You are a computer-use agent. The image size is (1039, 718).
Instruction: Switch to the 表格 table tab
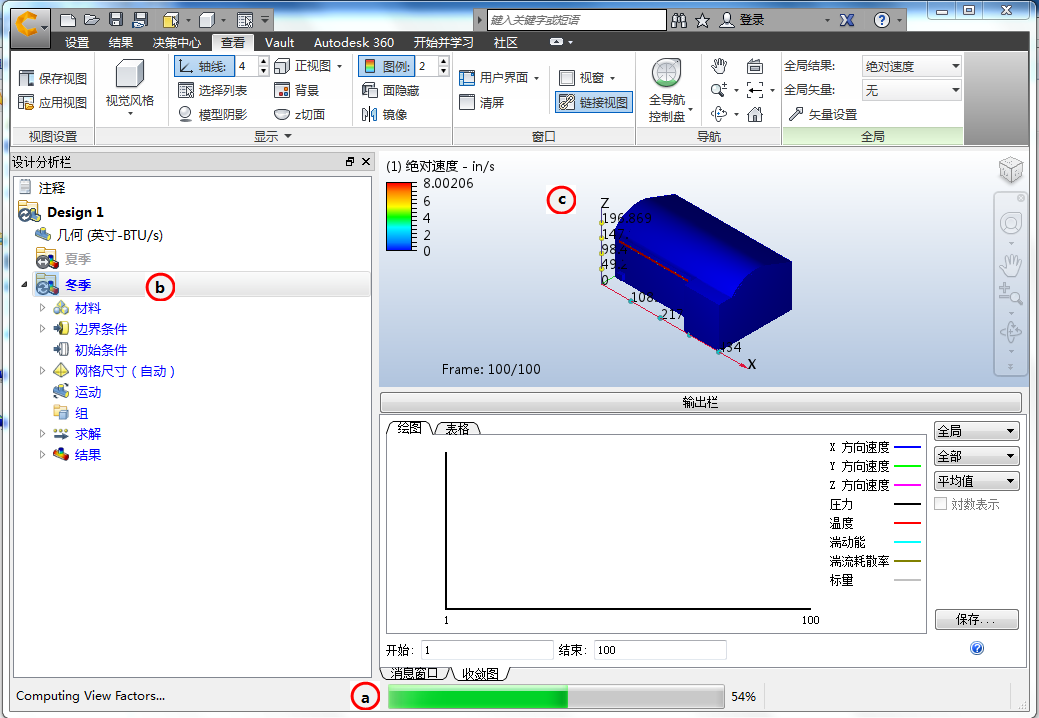pyautogui.click(x=457, y=429)
